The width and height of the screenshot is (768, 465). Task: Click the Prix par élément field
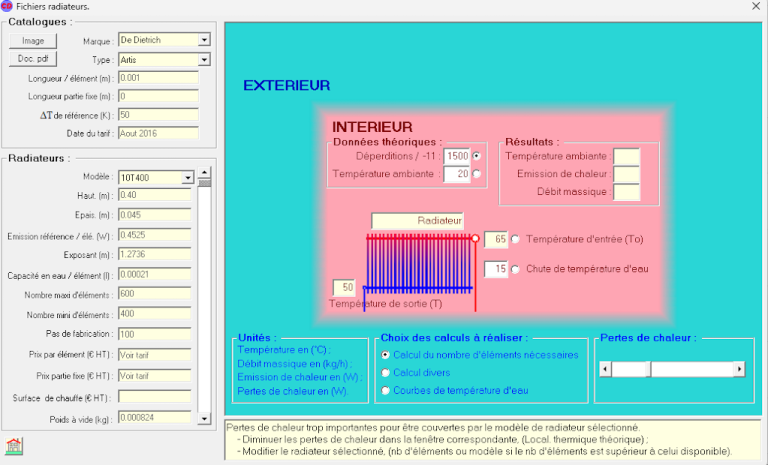155,355
